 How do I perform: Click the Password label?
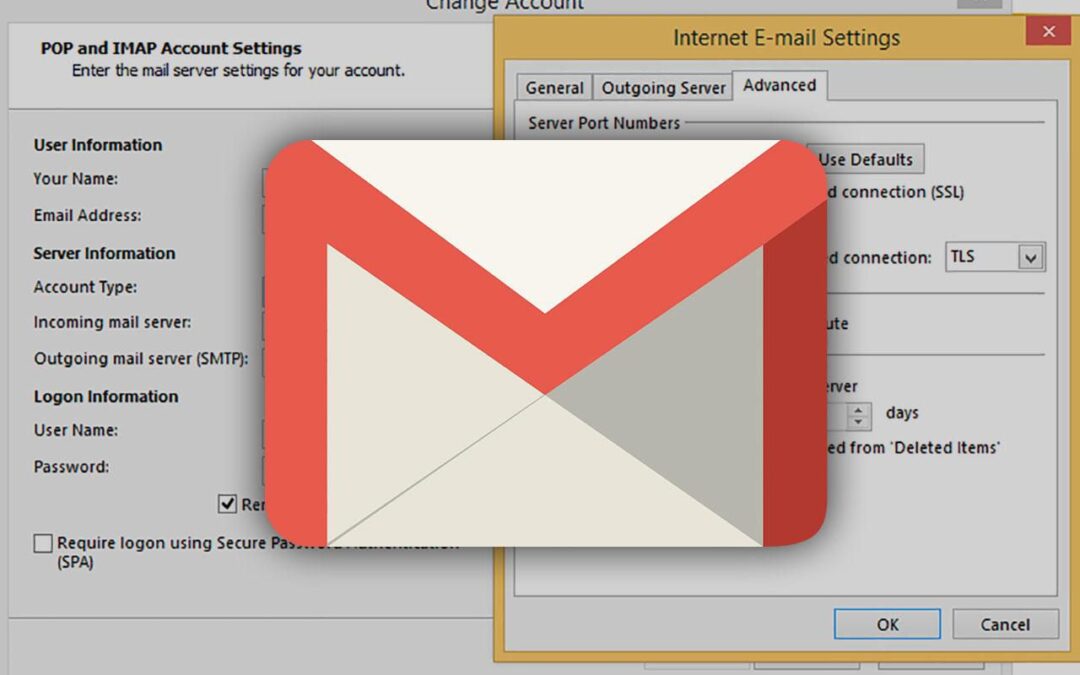[x=72, y=467]
